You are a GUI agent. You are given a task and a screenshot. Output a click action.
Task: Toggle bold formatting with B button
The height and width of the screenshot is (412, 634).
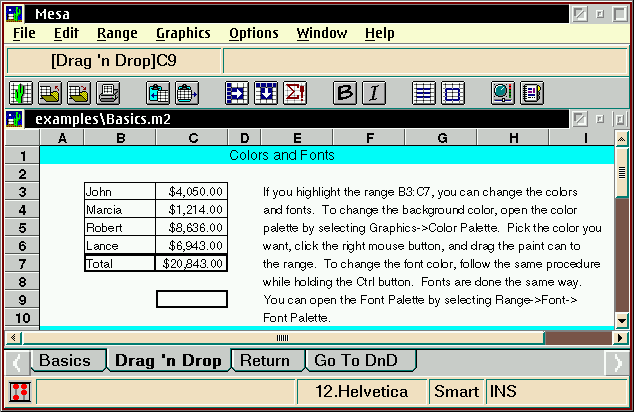coord(345,94)
